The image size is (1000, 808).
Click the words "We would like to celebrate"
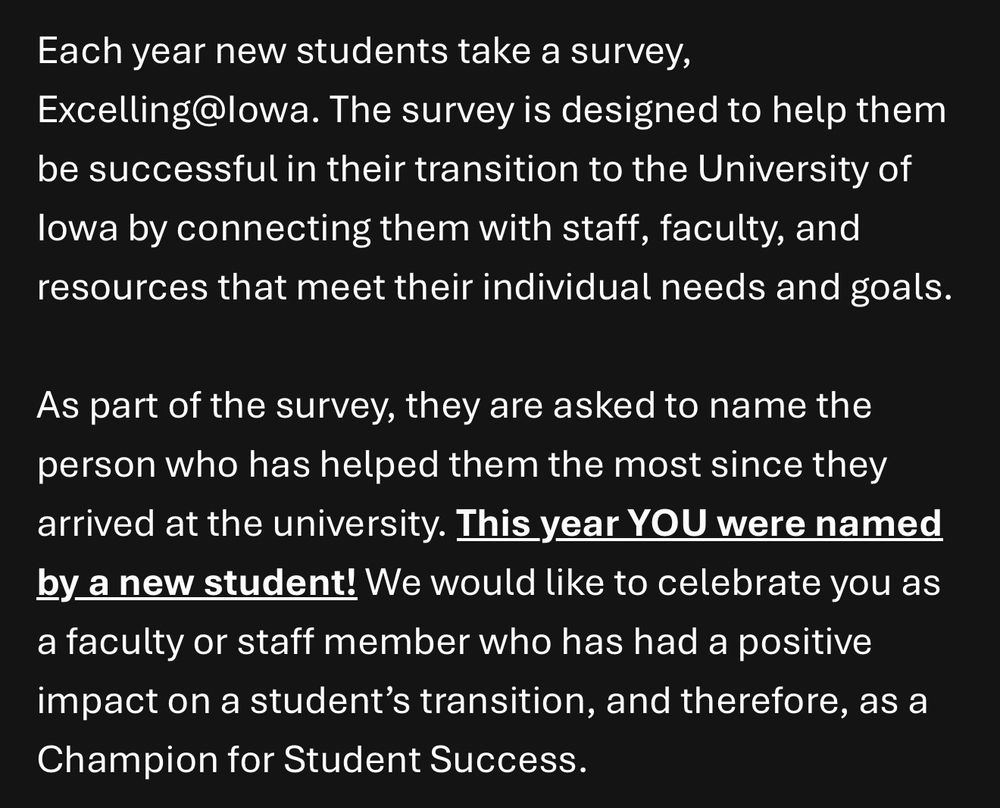click(592, 584)
